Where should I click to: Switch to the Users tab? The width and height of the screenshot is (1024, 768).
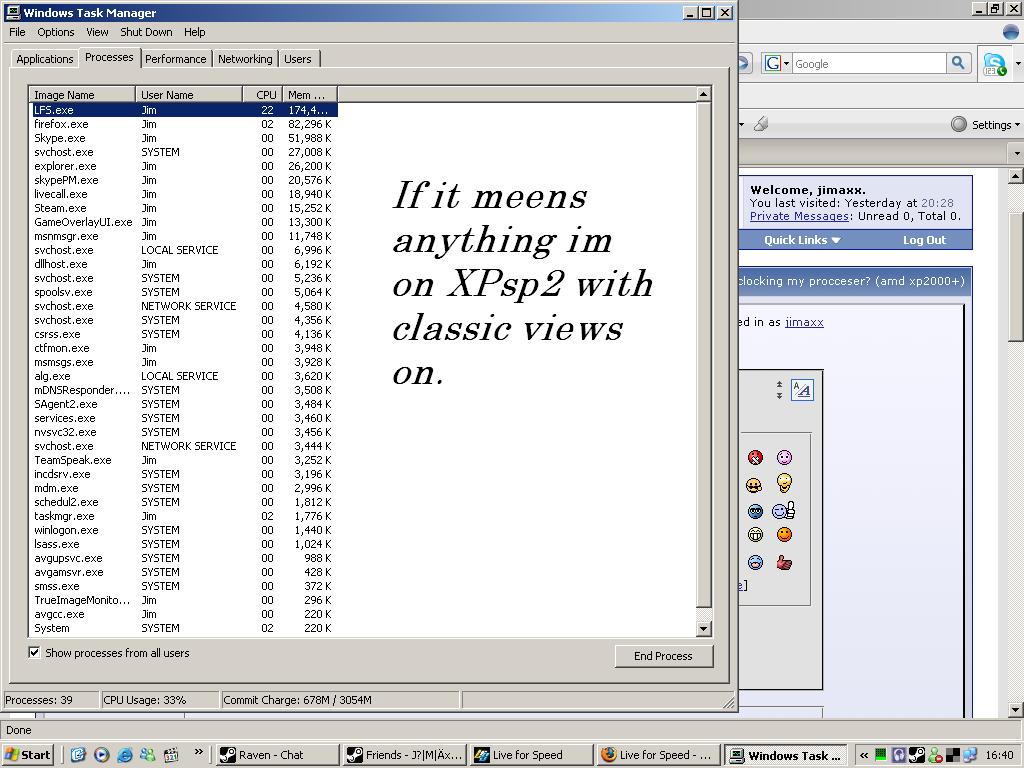[x=298, y=59]
